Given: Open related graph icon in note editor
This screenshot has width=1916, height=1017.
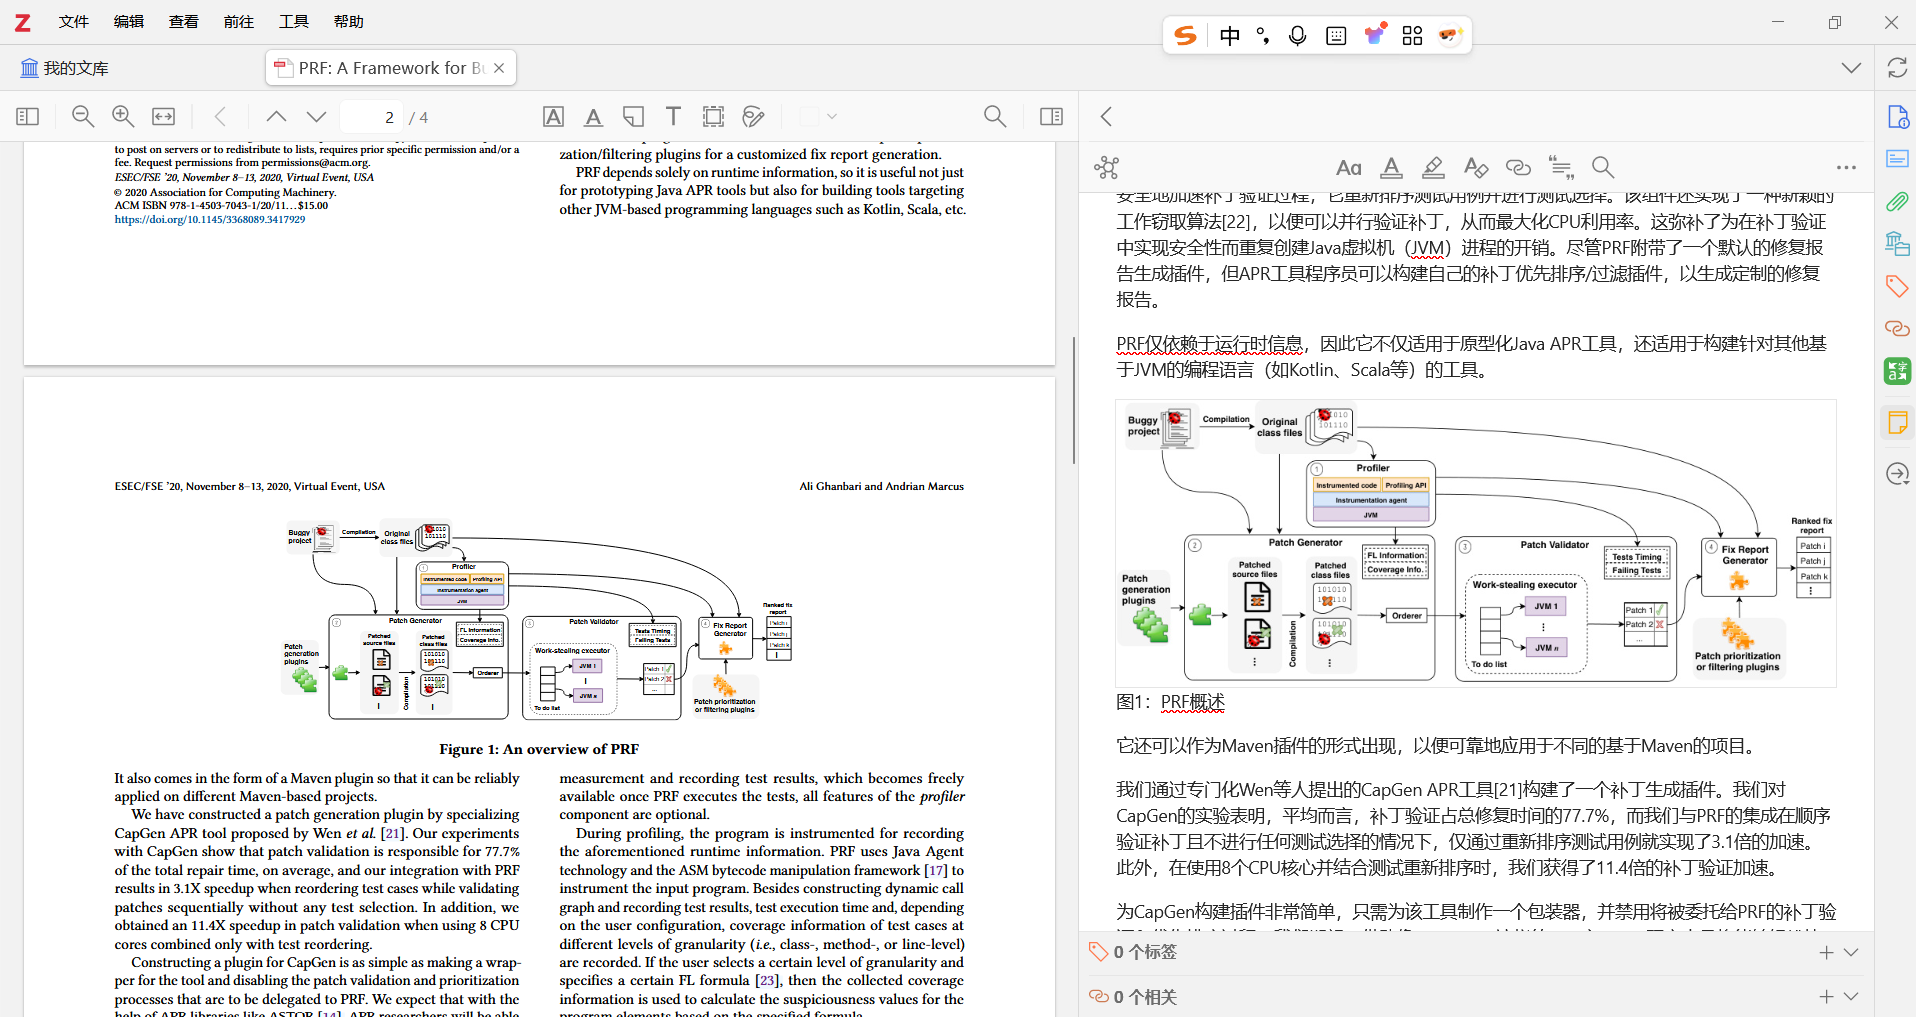Looking at the screenshot, I should pos(1106,167).
